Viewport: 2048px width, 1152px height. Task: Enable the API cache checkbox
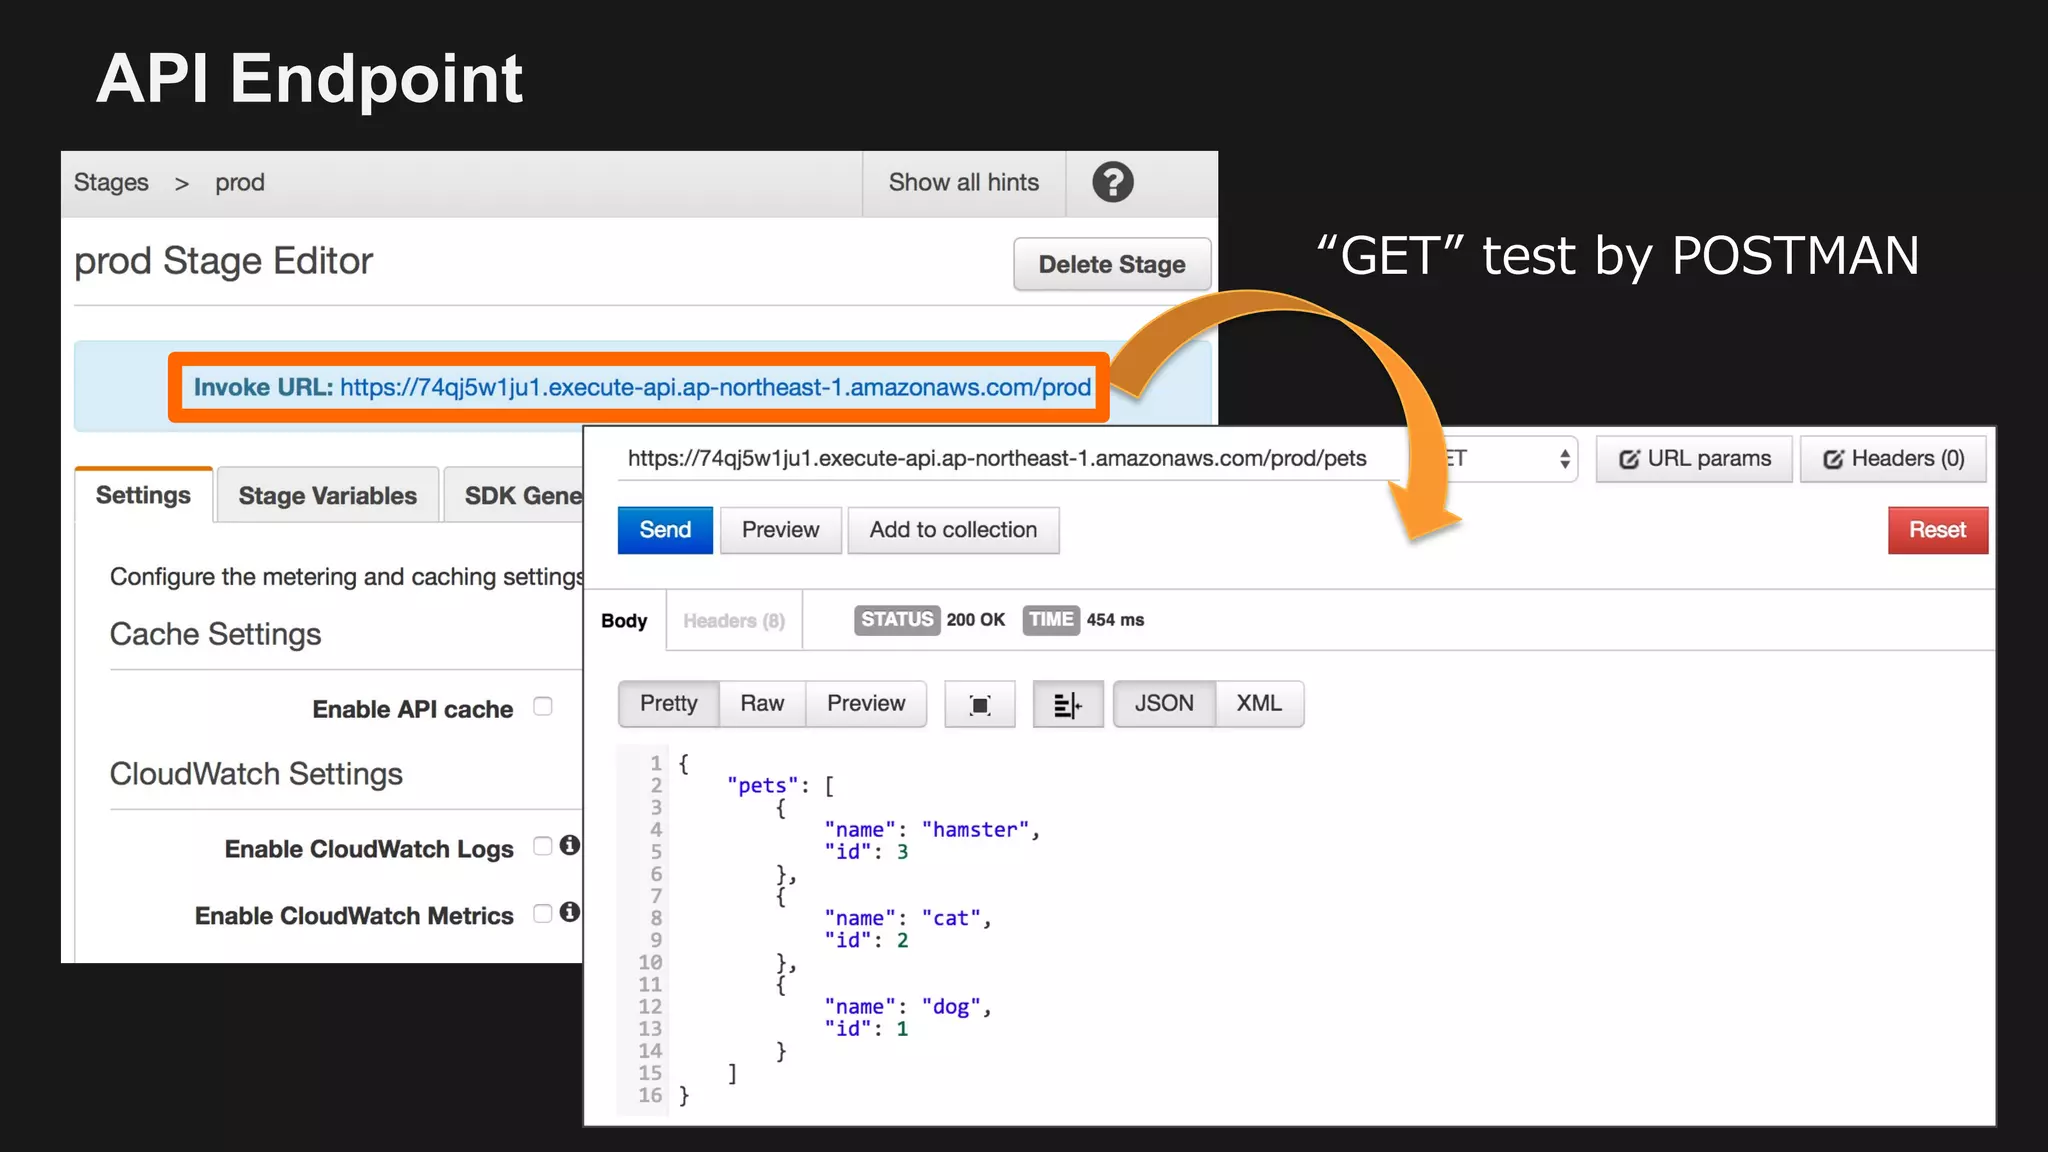click(543, 706)
